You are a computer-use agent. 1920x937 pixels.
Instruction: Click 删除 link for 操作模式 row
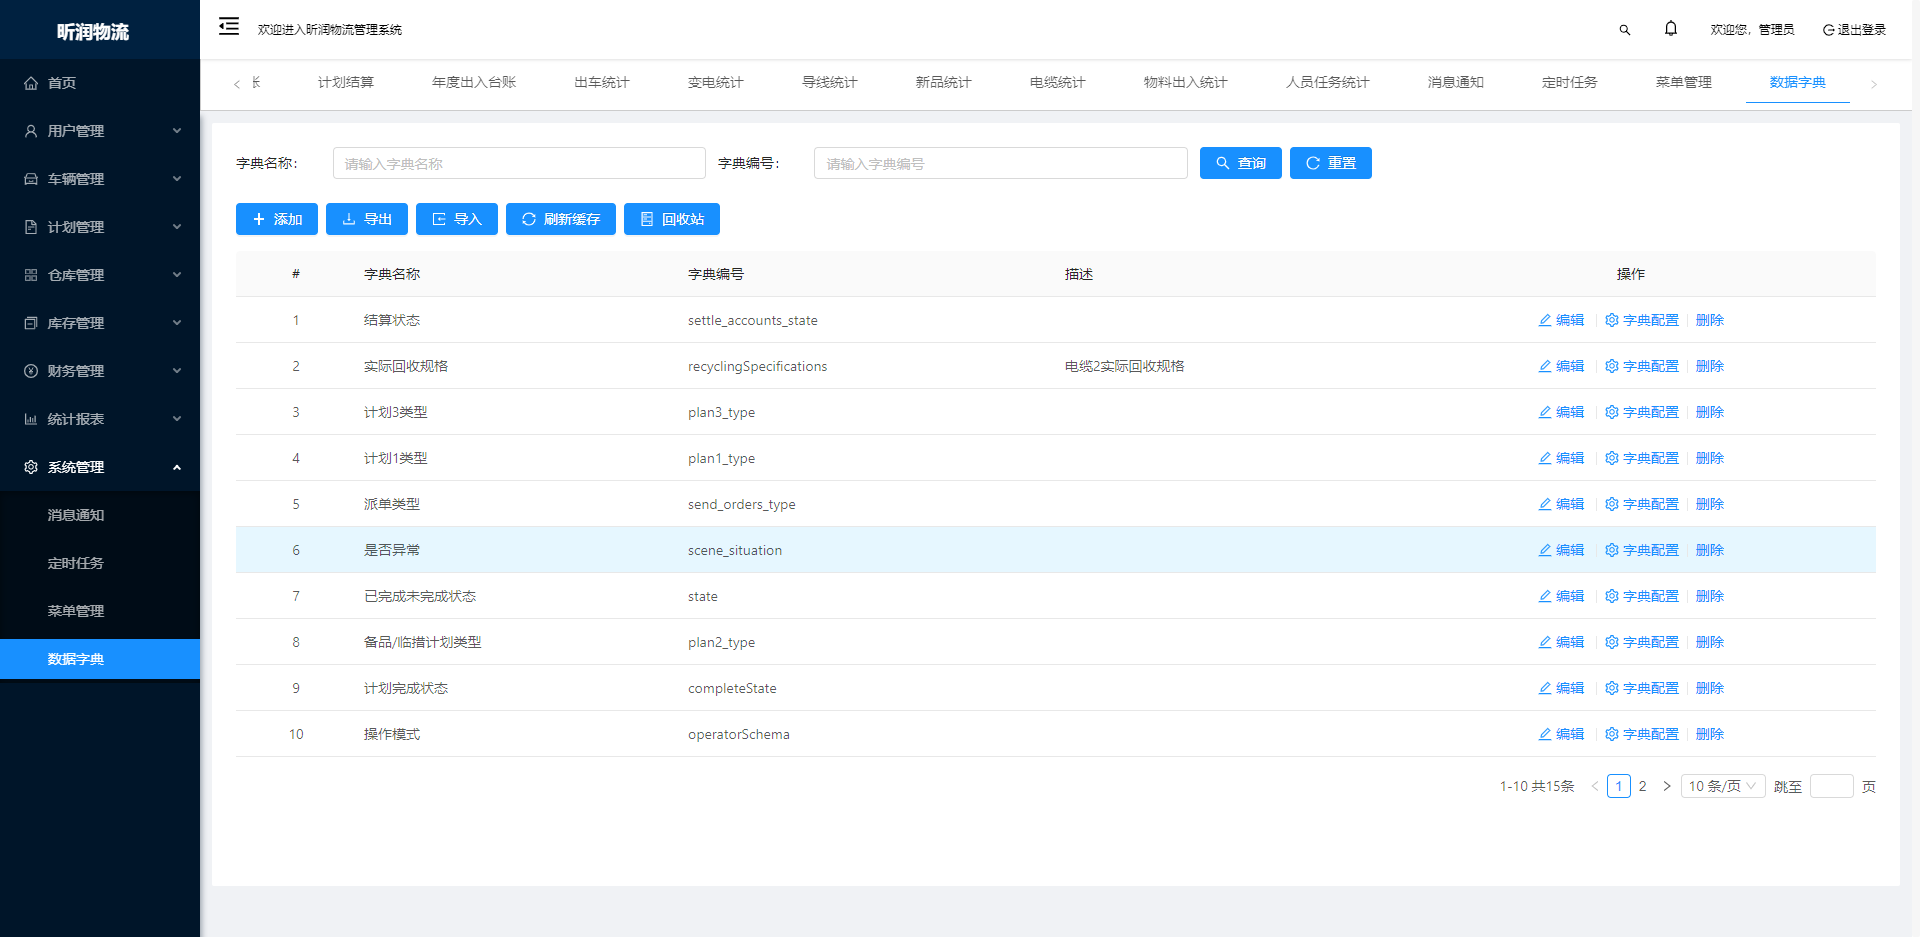(x=1709, y=734)
